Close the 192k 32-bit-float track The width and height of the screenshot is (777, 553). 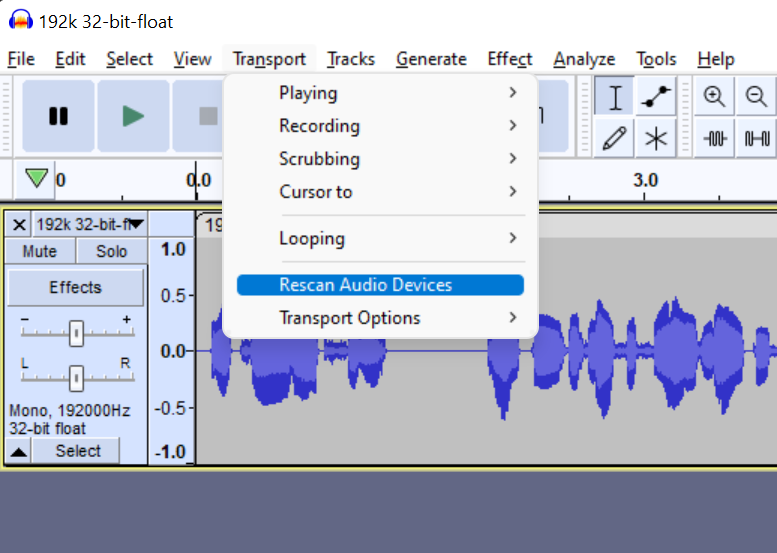pos(19,225)
